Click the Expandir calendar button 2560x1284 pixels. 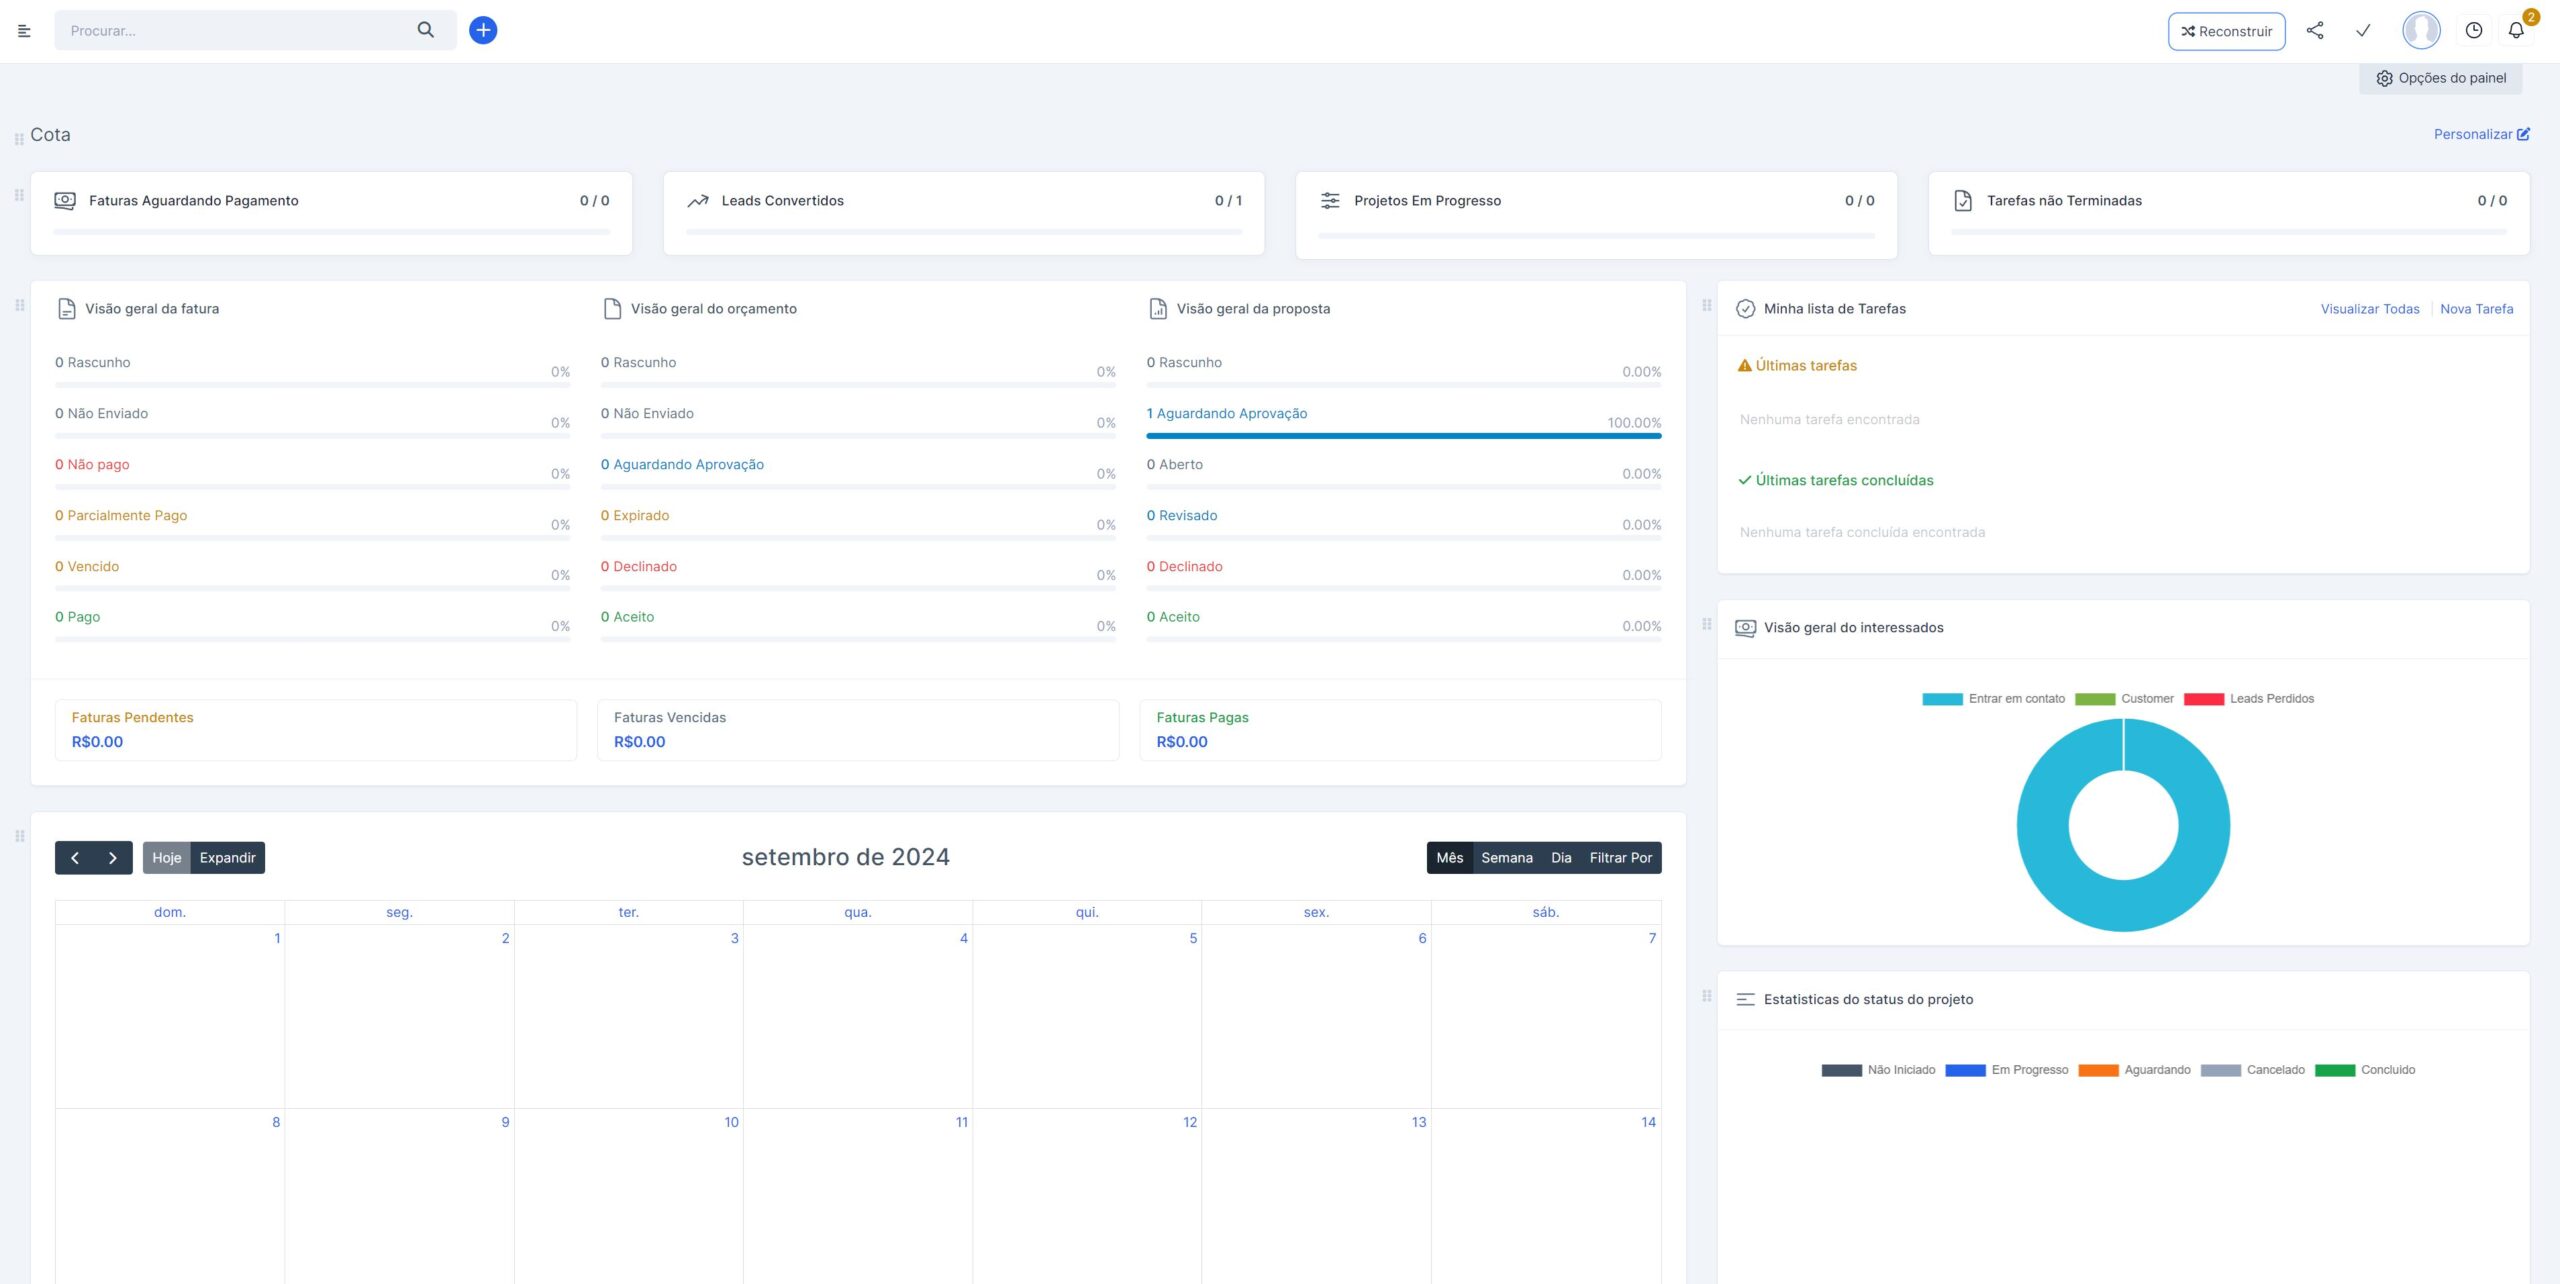(x=227, y=858)
